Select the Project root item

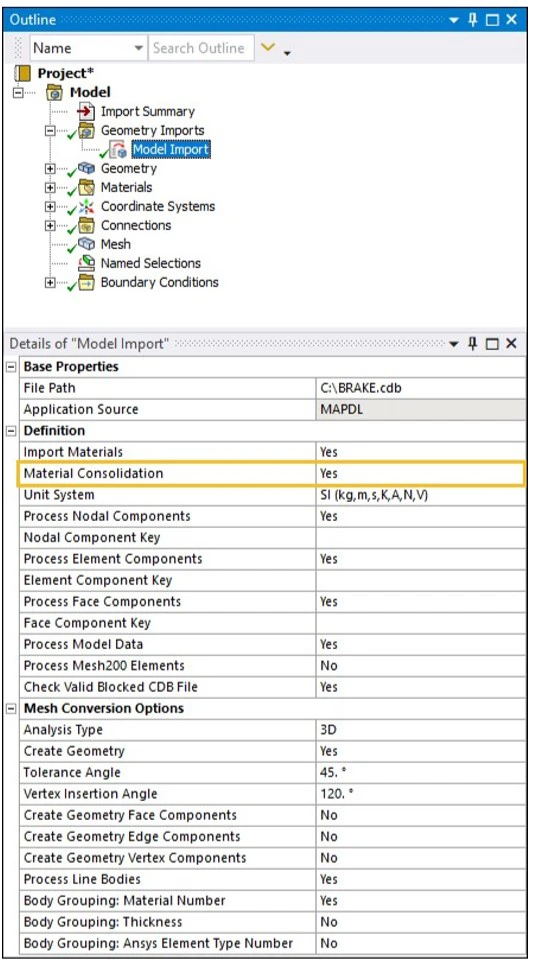point(65,73)
